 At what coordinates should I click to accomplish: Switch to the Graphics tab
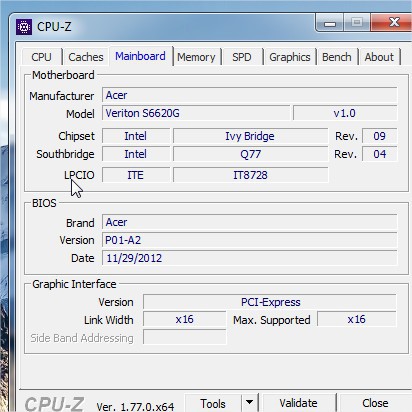(290, 57)
